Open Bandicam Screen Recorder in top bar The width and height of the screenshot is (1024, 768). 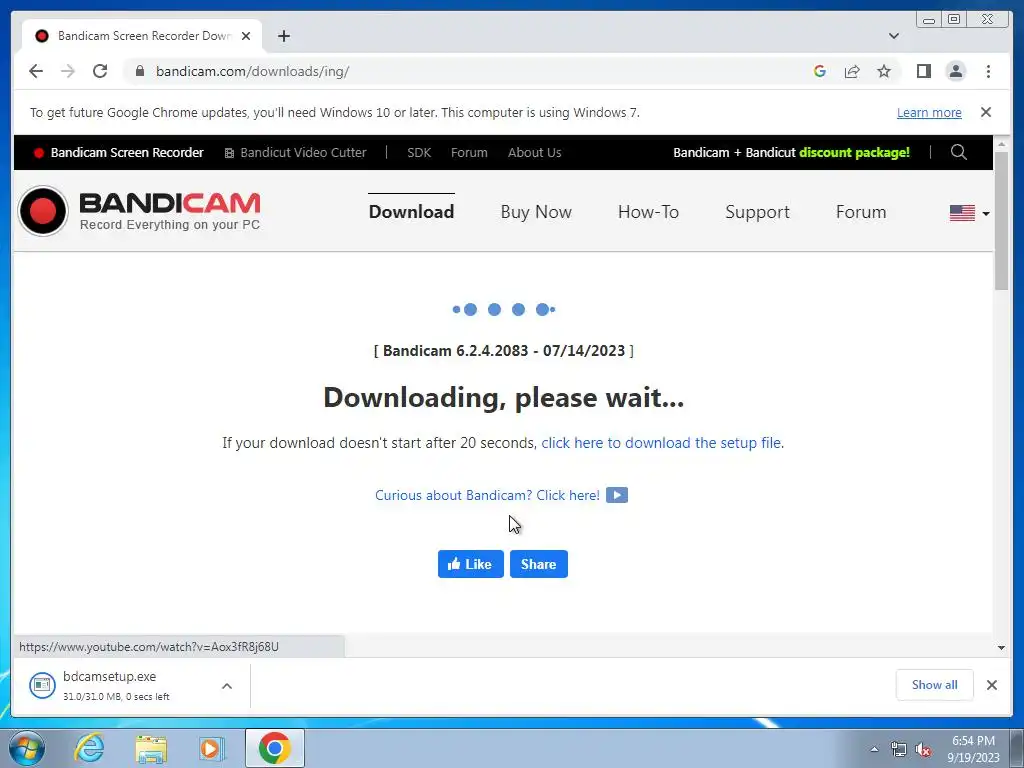[119, 152]
